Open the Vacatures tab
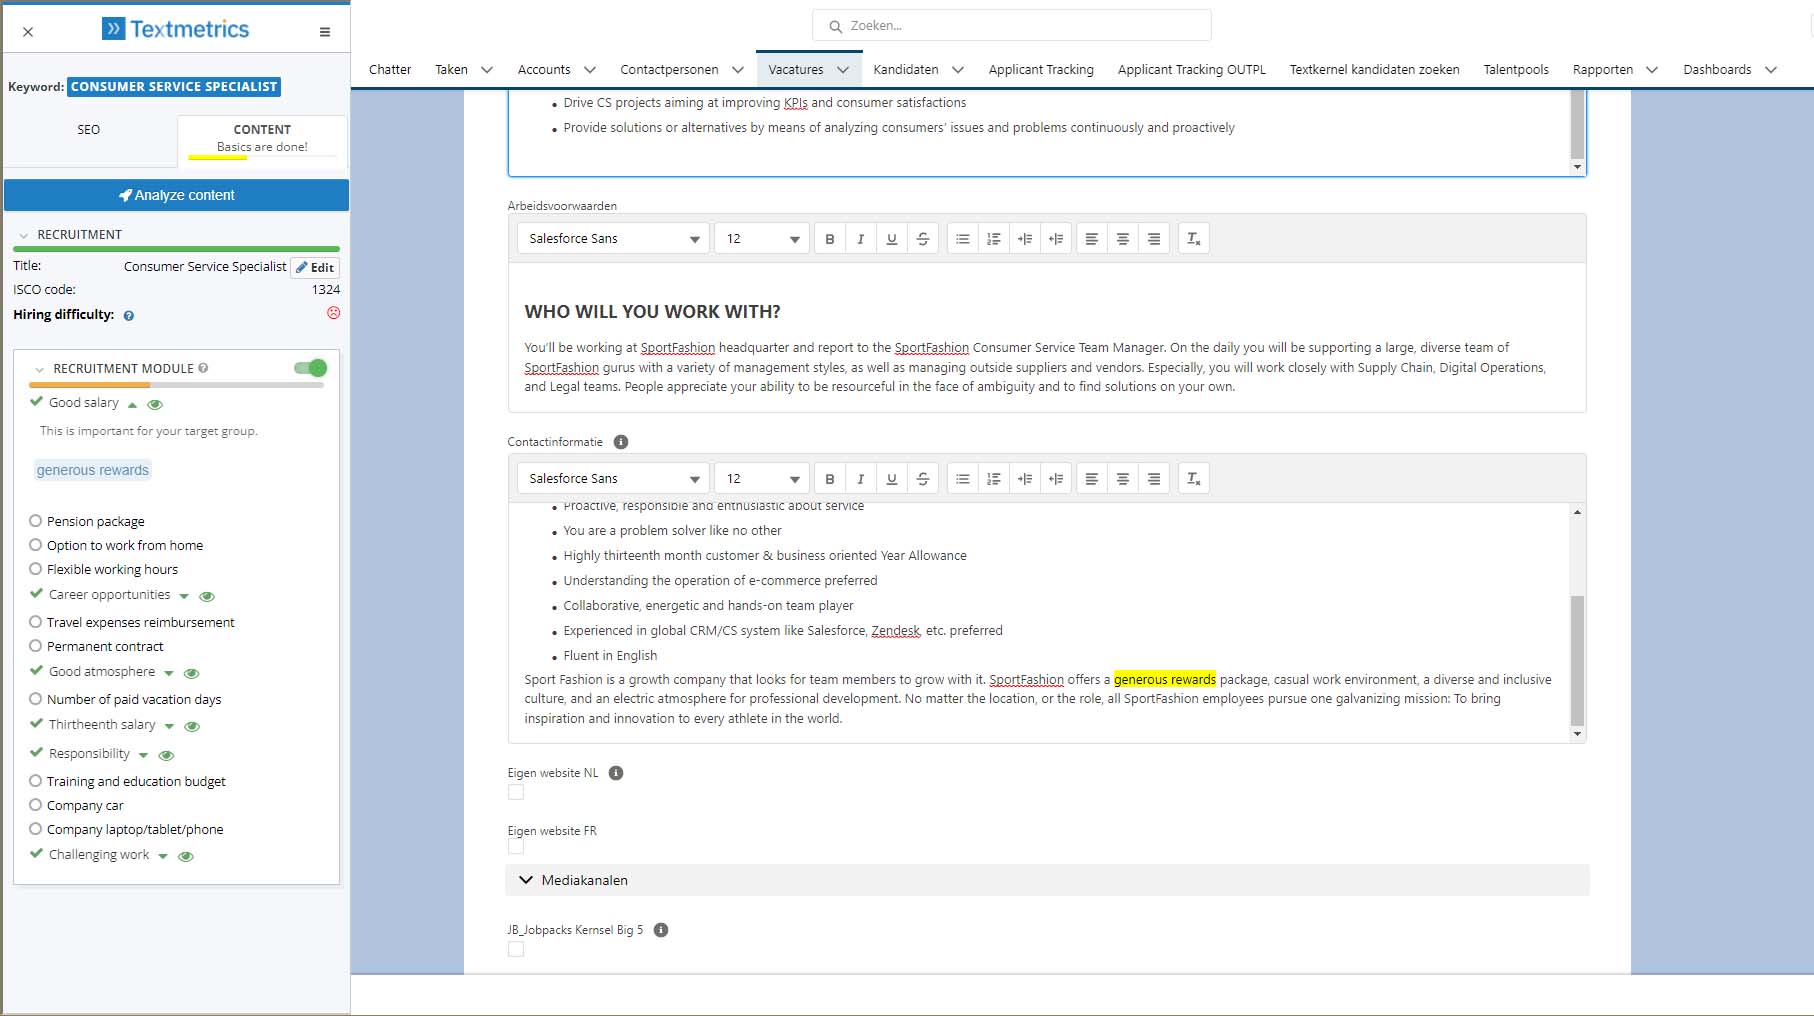The image size is (1814, 1016). pos(796,69)
